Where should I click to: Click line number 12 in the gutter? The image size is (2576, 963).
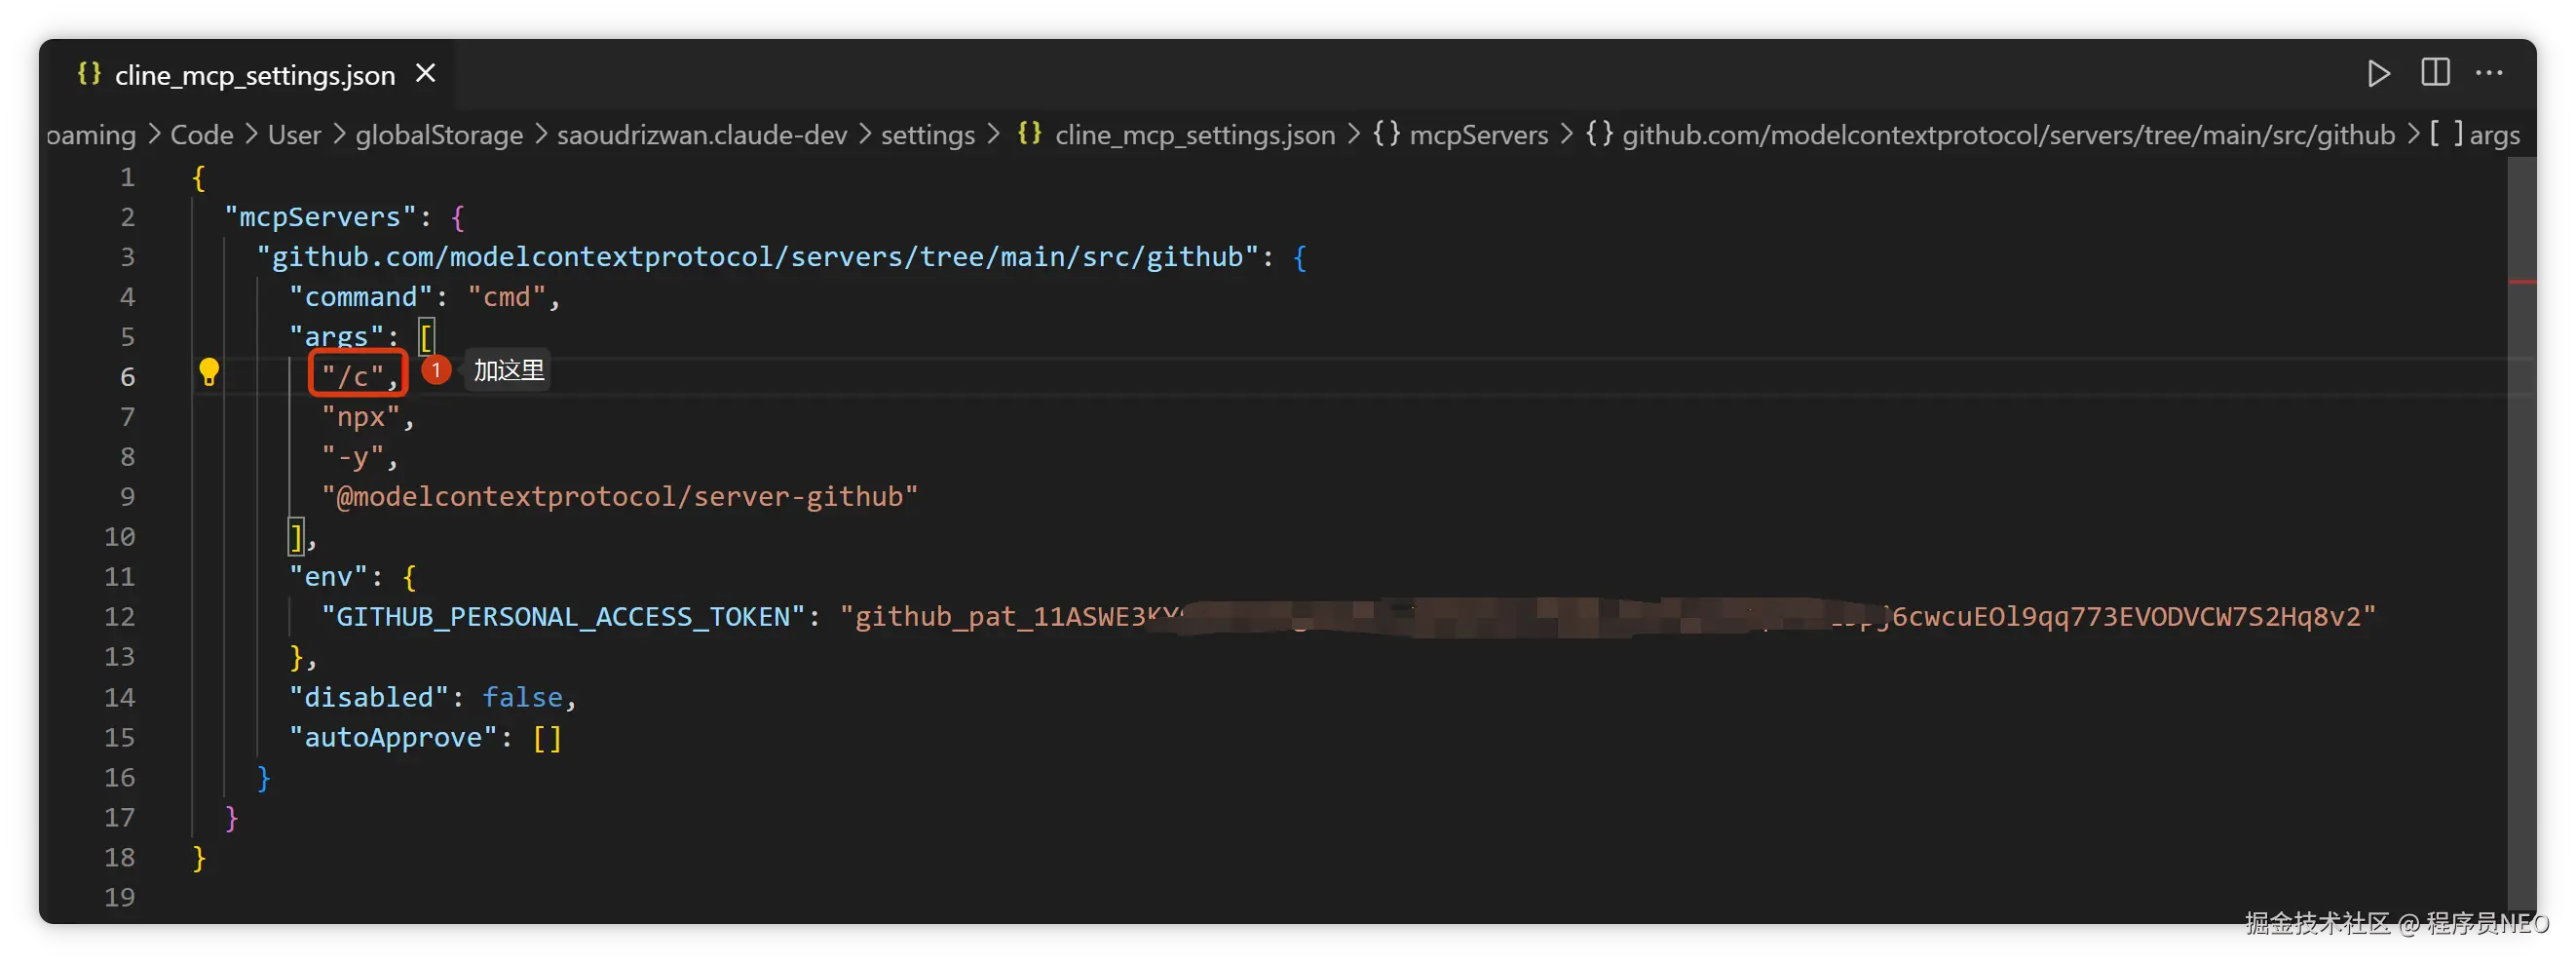(x=119, y=617)
